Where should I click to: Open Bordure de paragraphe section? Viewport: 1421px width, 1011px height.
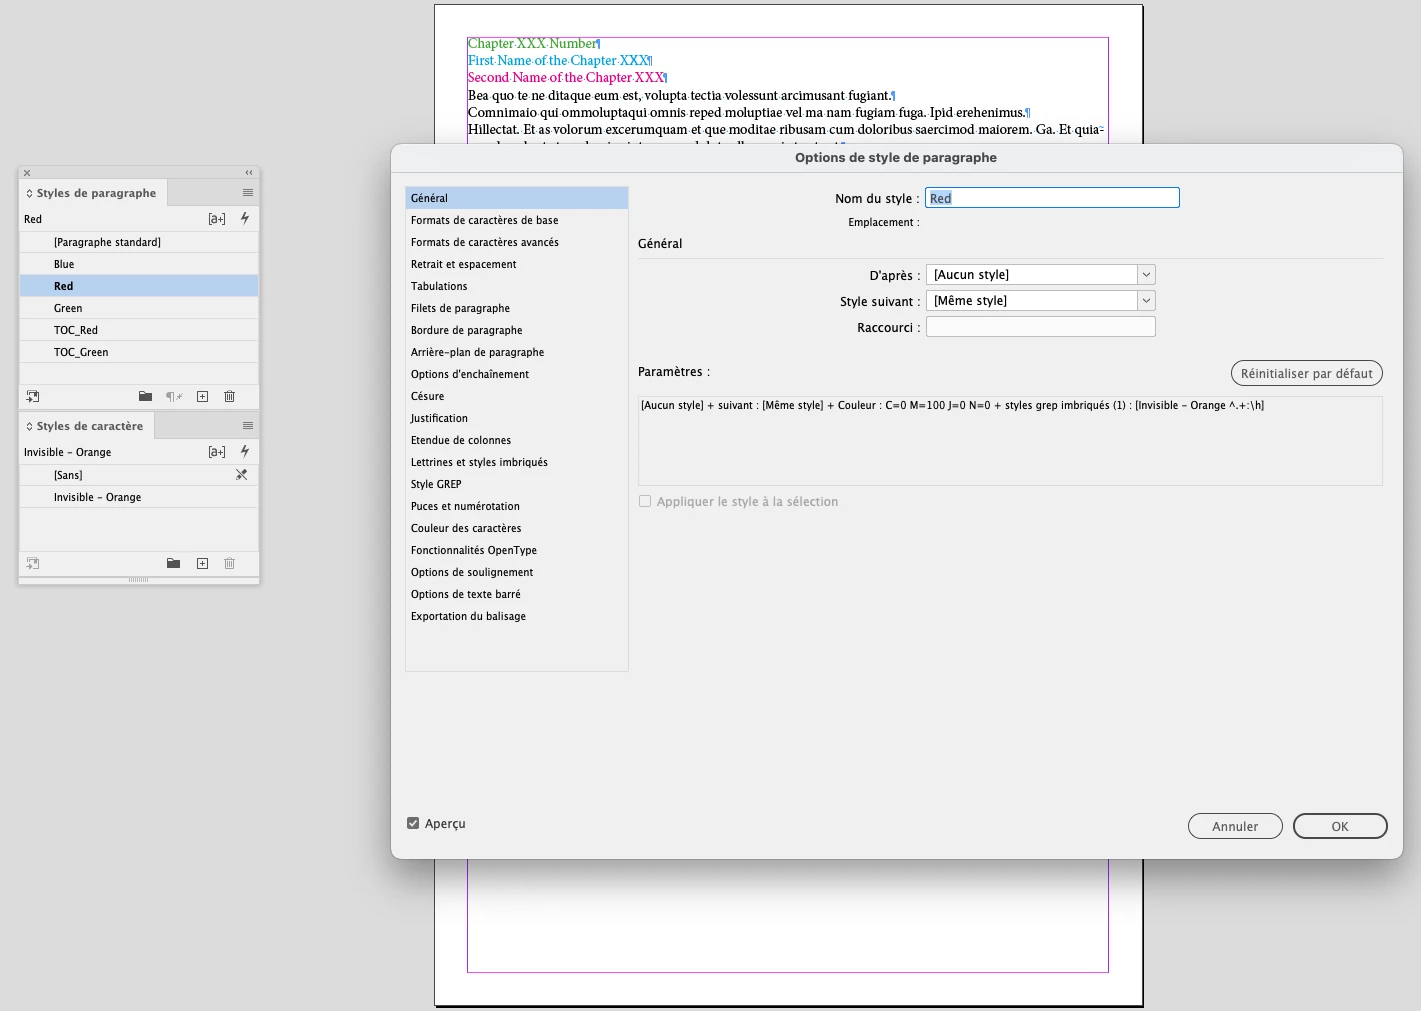click(x=517, y=330)
